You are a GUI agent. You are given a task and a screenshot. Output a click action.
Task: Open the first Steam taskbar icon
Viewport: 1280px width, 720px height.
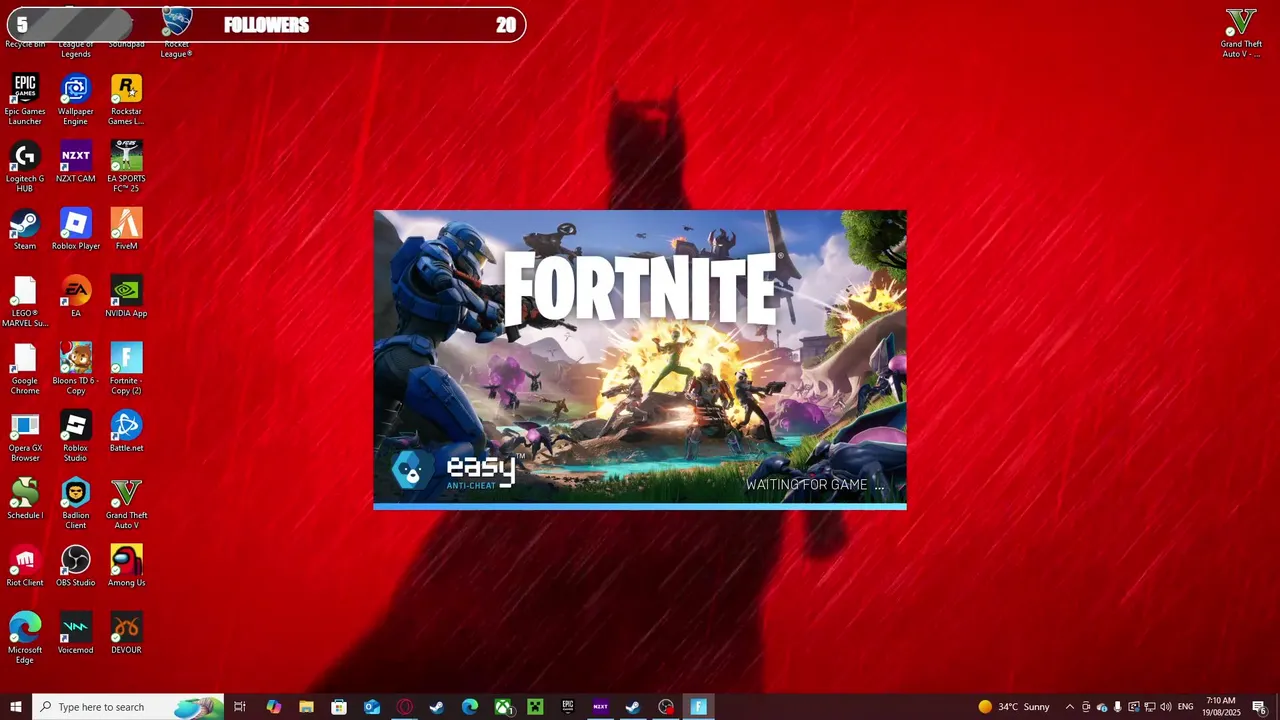tap(437, 707)
